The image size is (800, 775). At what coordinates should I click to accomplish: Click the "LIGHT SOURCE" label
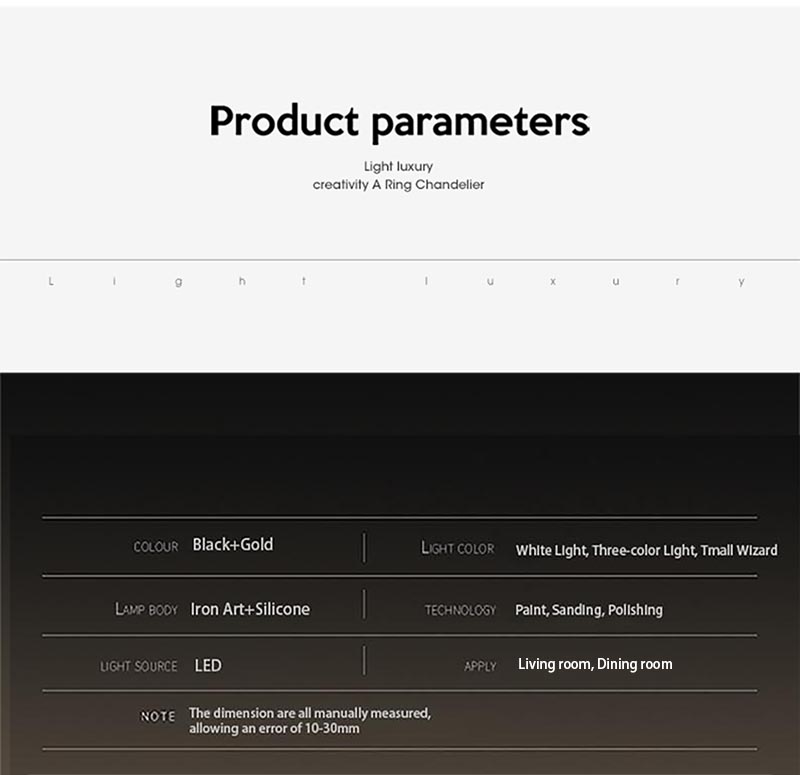(139, 666)
